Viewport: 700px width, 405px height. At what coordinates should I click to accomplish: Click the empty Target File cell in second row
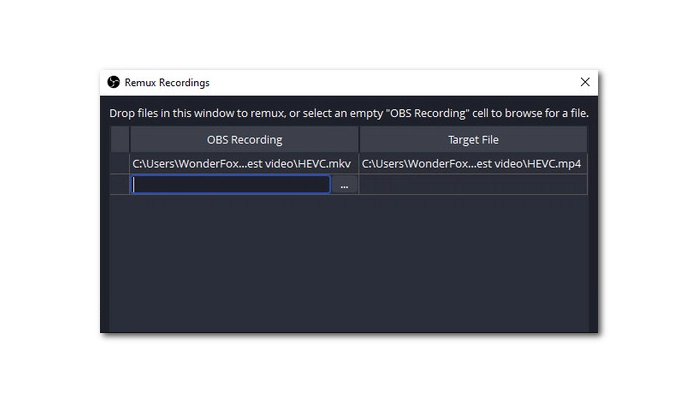(473, 184)
